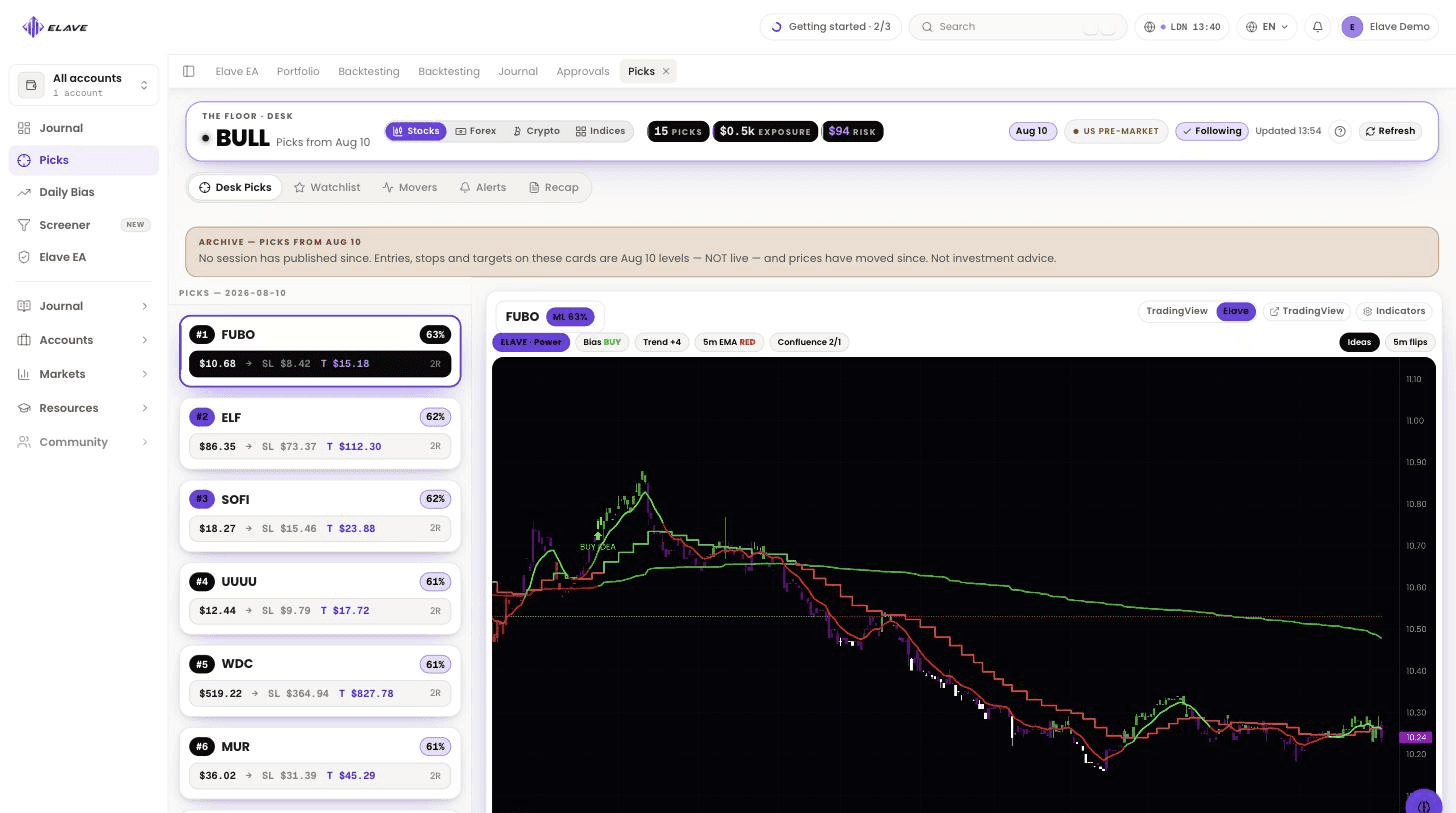Screen dimensions: 1456x813
Task: Go to Daily Bias in the sidebar
Action: 84,192
